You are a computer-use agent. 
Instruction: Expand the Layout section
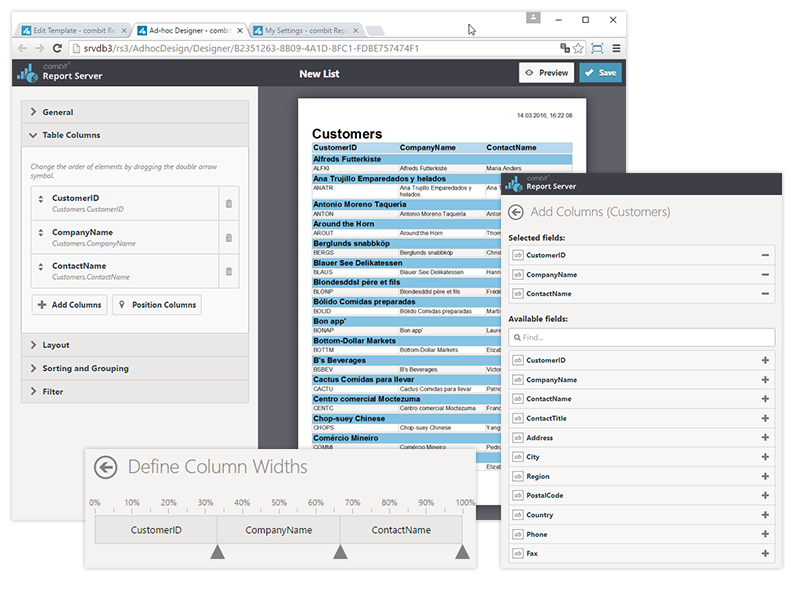(x=135, y=345)
